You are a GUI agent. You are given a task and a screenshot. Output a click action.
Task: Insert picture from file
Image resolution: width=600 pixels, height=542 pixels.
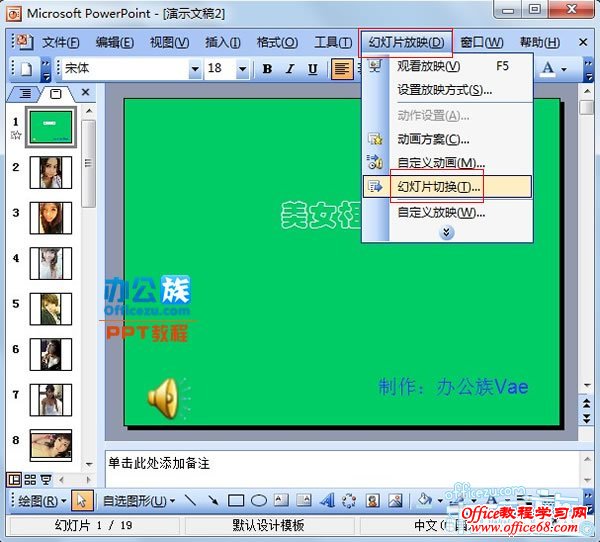tap(395, 500)
